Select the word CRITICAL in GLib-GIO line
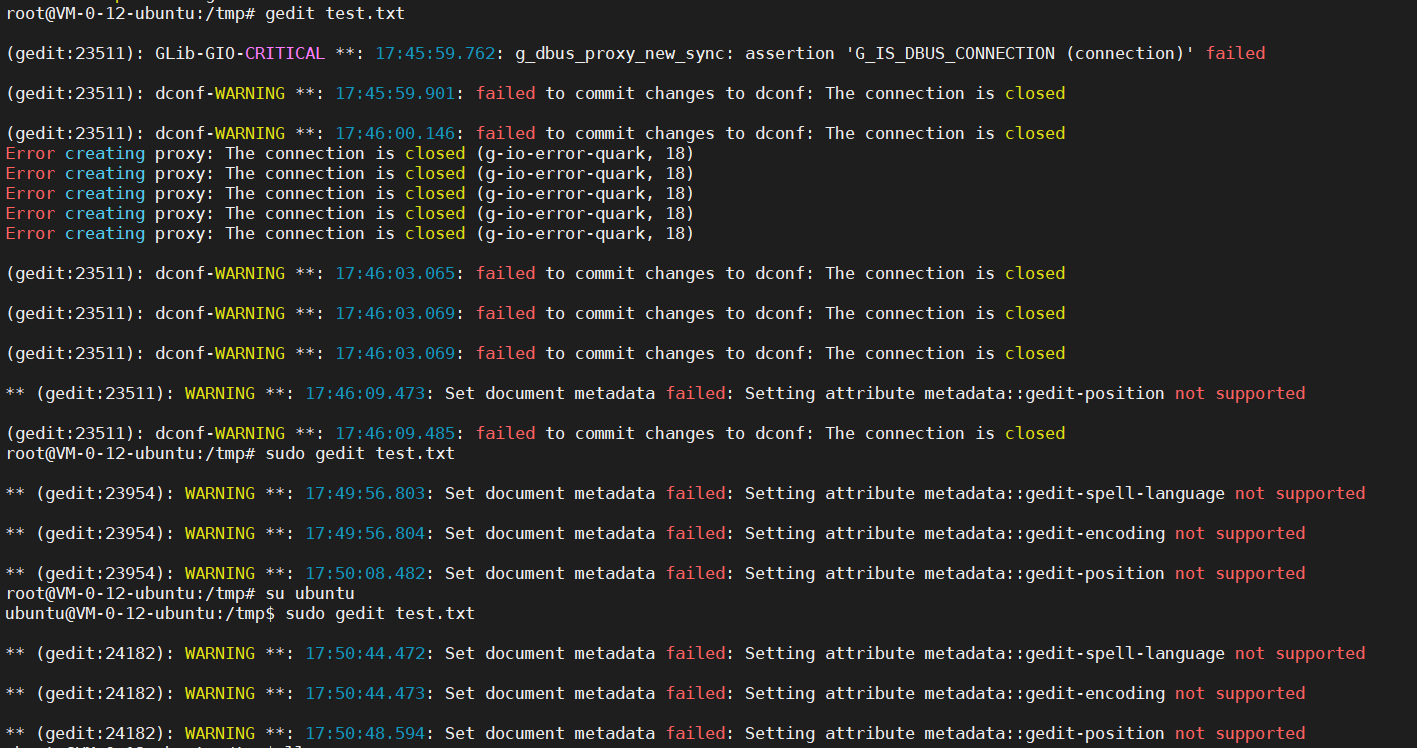 [285, 53]
